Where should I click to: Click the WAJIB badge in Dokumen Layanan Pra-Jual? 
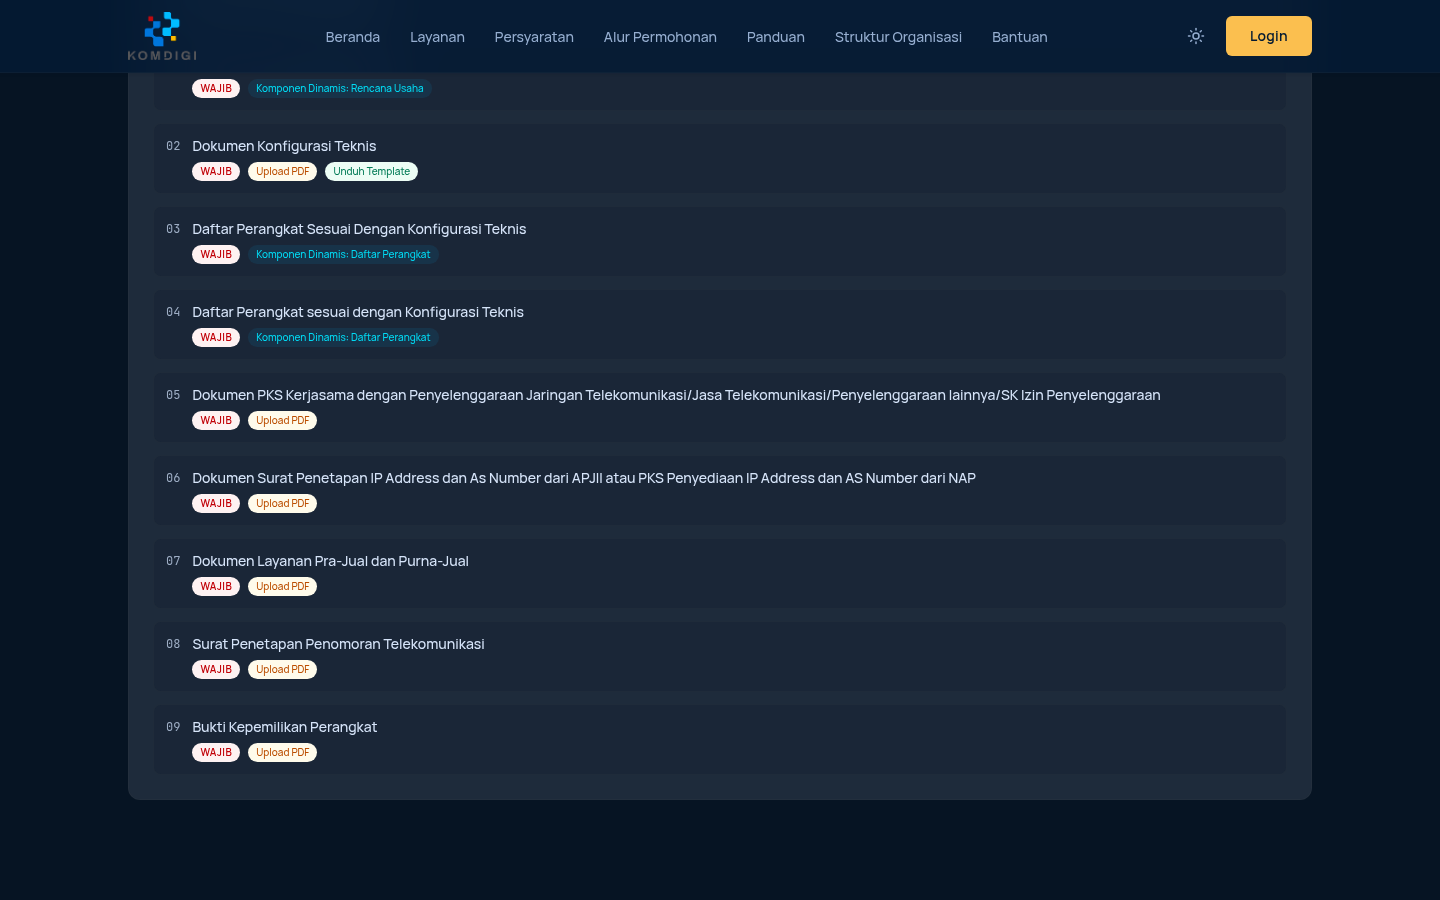pos(216,587)
